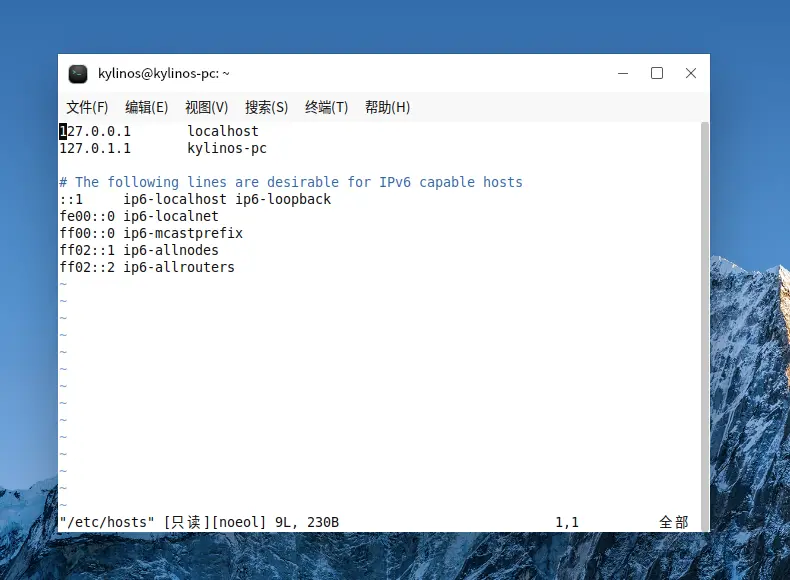790x580 pixels.
Task: Click the window title kylinos@kylinos-pc: ~
Action: [x=164, y=74]
